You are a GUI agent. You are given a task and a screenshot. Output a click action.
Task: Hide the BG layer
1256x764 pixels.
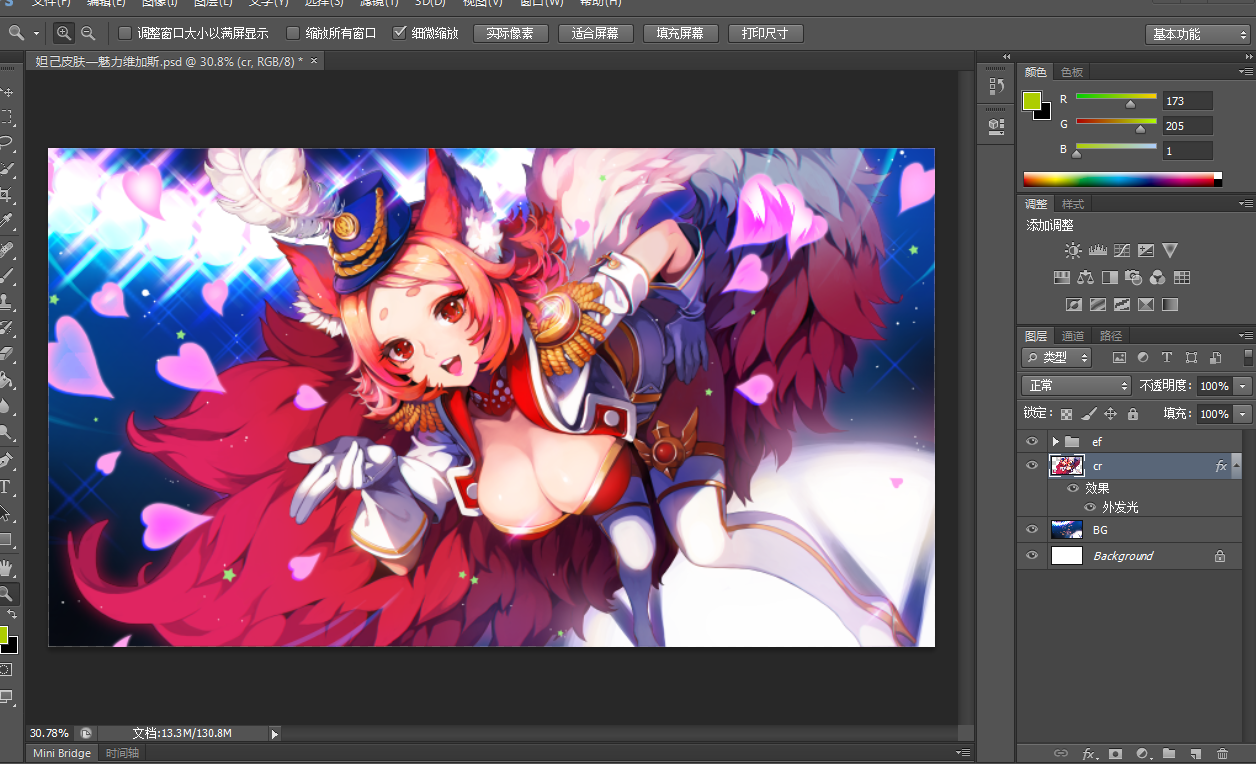(1032, 529)
